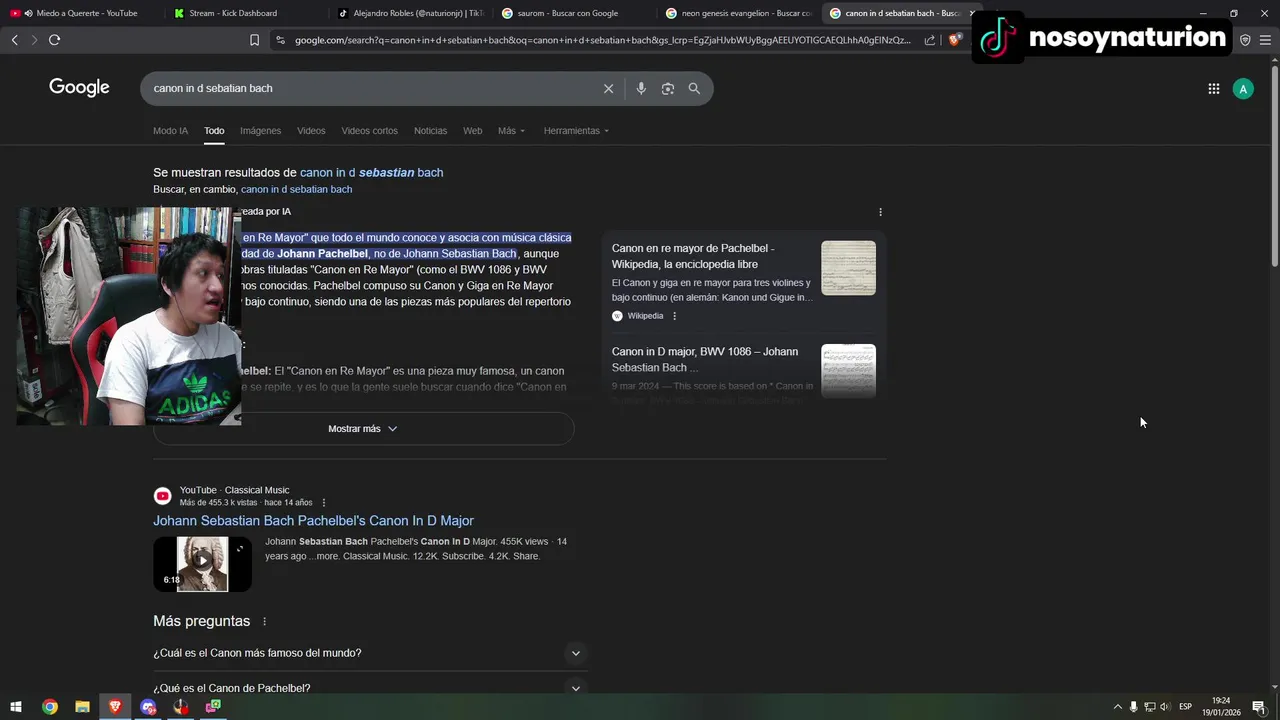Show hidden system tray icons
The width and height of the screenshot is (1280, 720).
(x=1117, y=707)
